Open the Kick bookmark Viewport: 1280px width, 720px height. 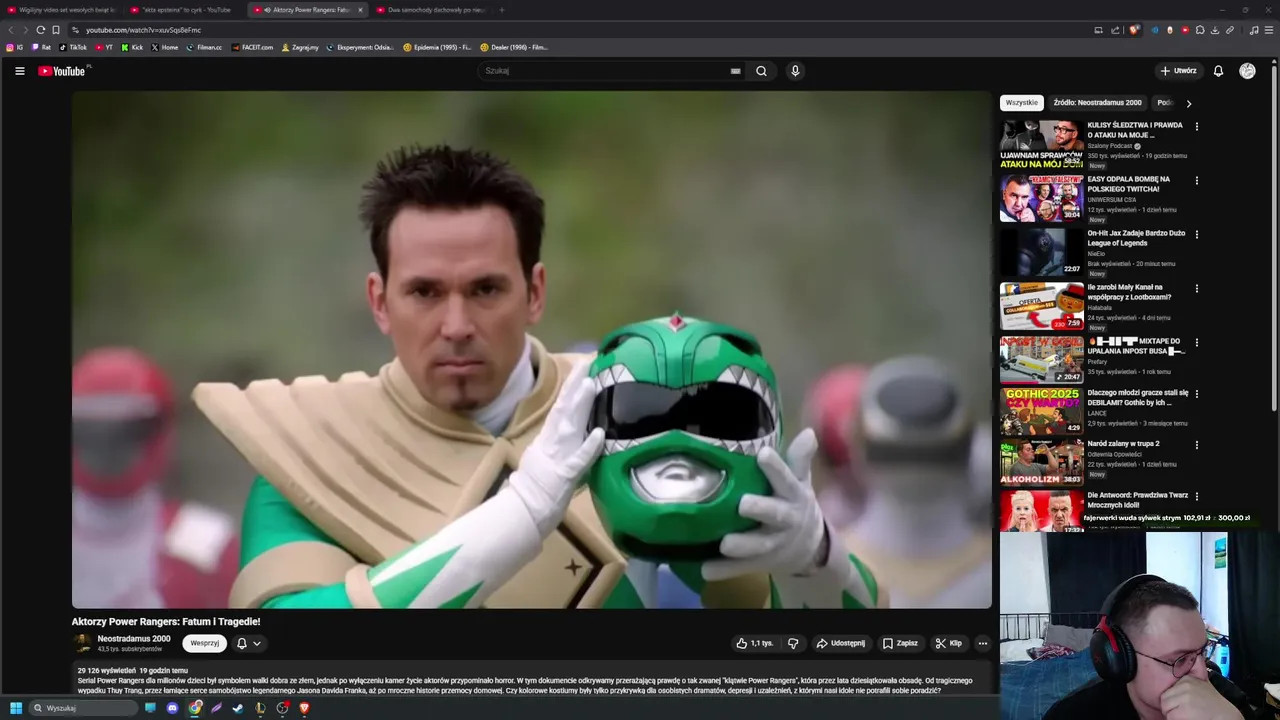pos(132,47)
